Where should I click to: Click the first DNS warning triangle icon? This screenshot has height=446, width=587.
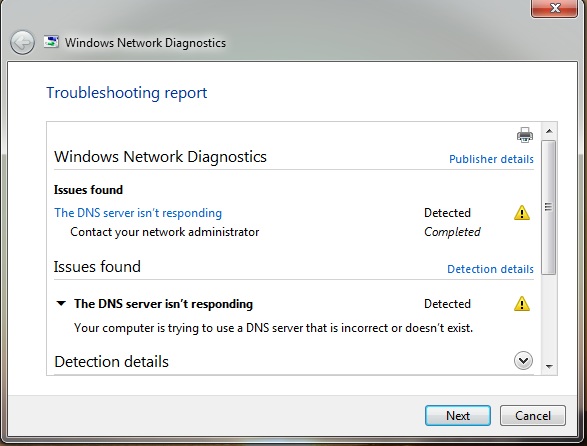[x=522, y=213]
